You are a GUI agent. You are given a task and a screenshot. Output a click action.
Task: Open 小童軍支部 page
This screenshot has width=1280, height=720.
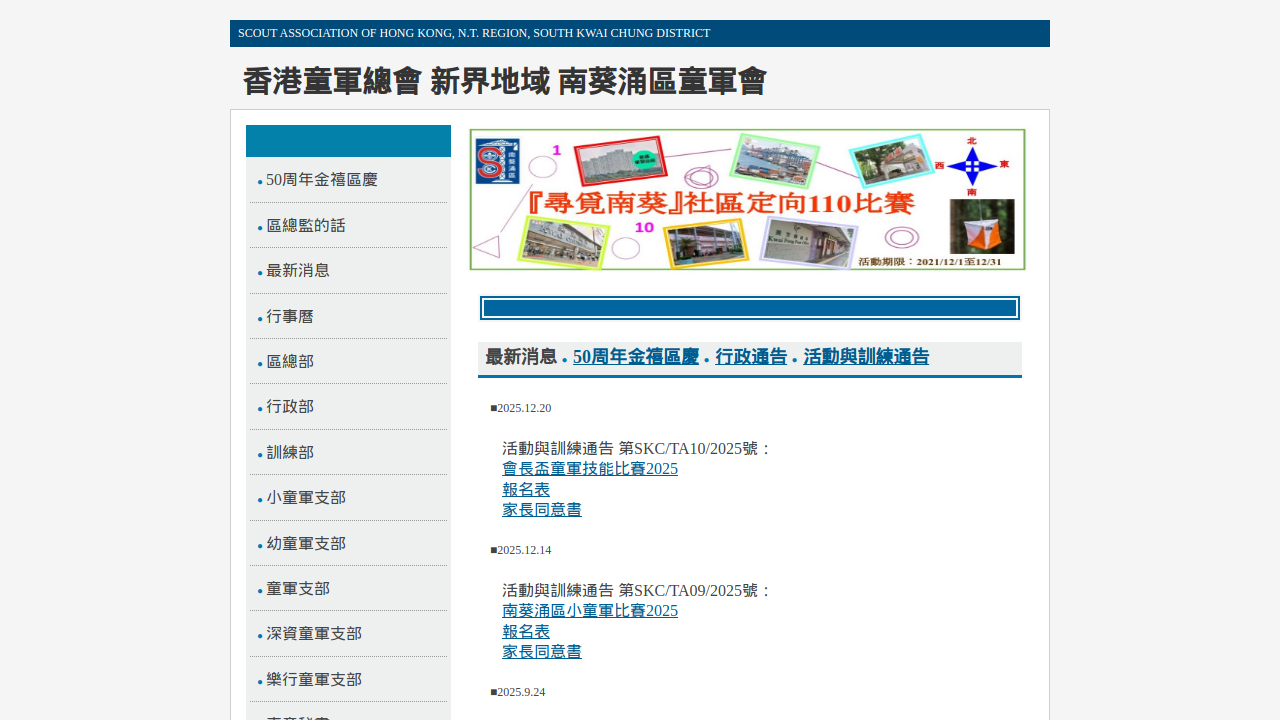coord(305,498)
